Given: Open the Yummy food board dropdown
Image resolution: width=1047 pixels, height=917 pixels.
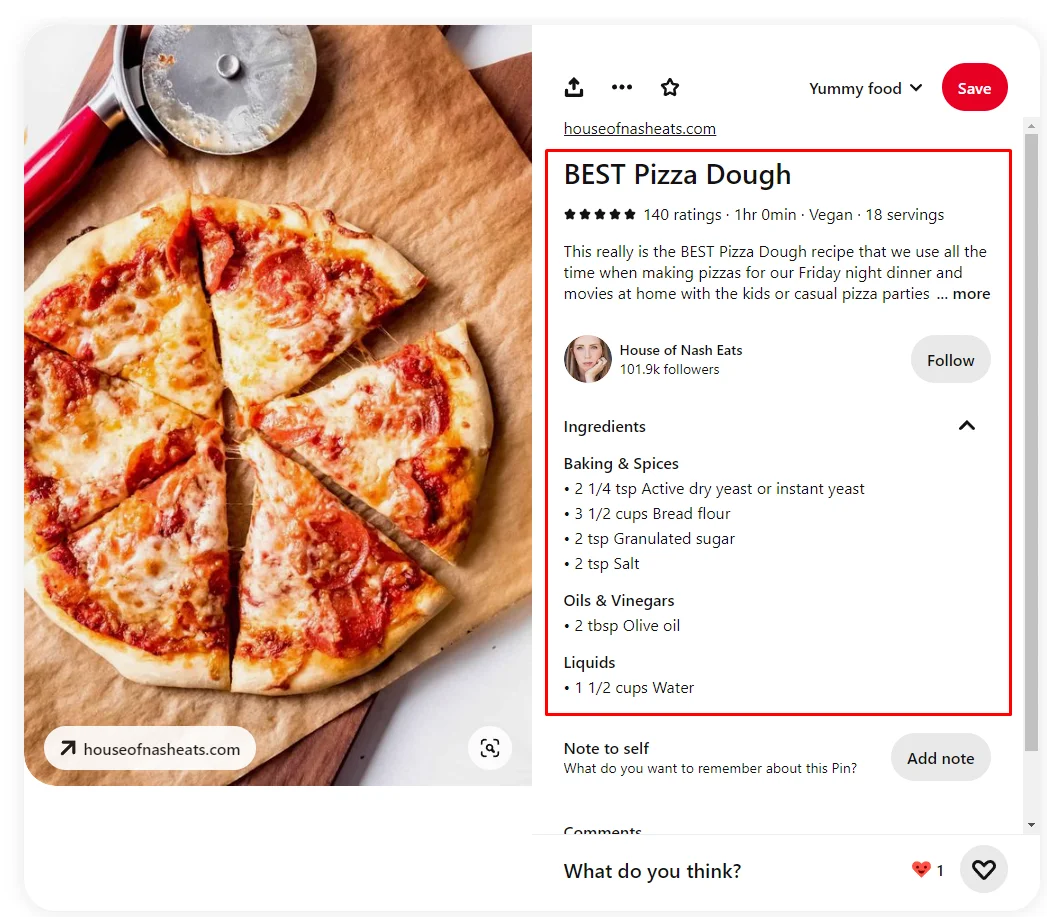Looking at the screenshot, I should coord(864,88).
